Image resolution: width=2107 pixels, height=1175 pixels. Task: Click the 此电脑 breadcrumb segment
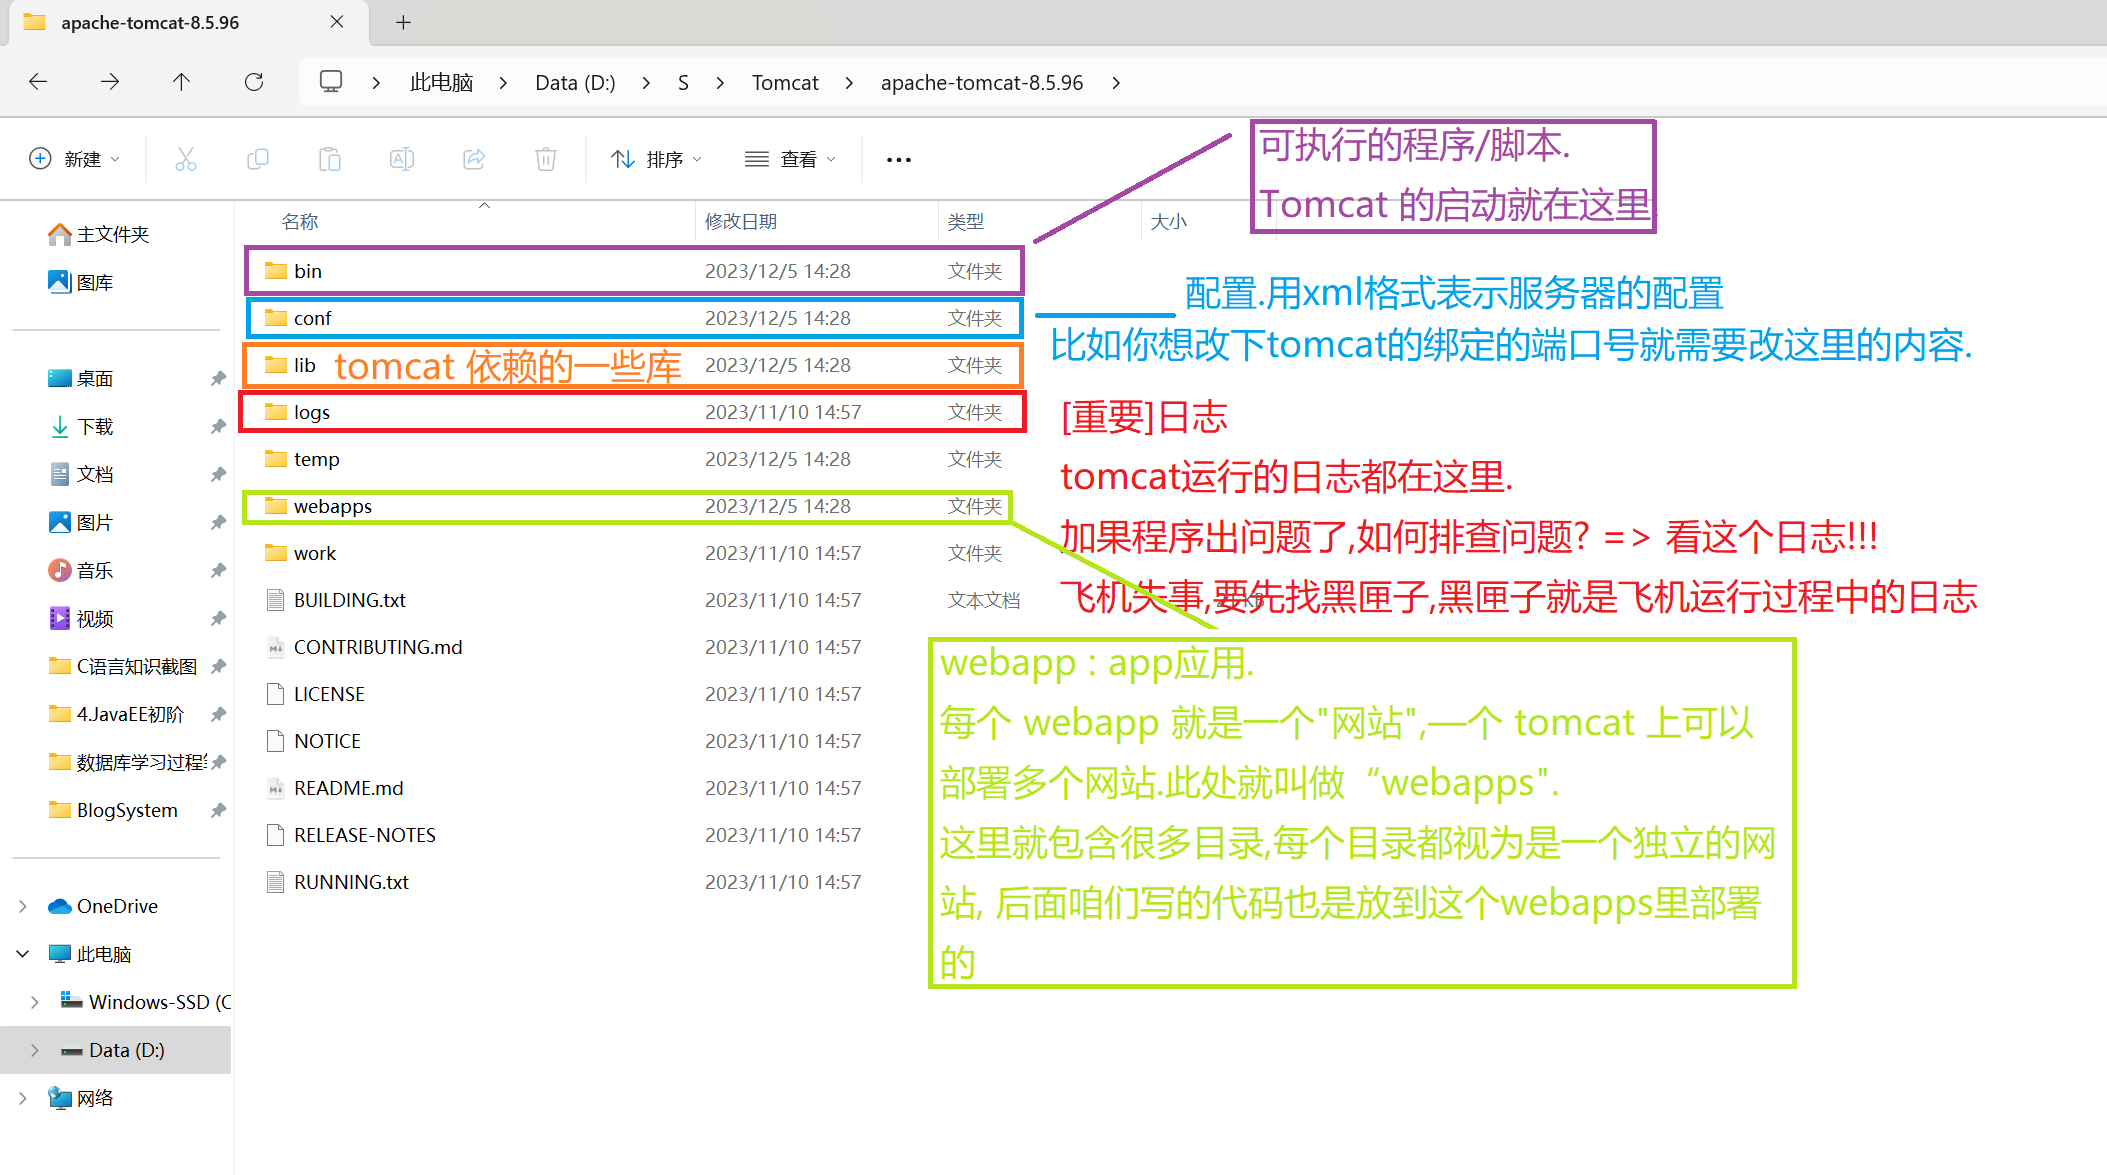[441, 83]
